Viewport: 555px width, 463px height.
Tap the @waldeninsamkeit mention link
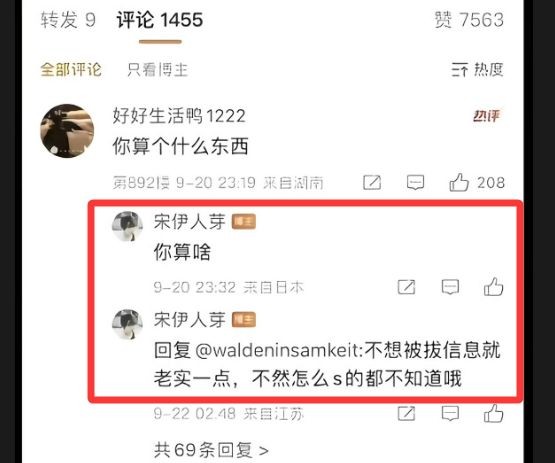(278, 350)
